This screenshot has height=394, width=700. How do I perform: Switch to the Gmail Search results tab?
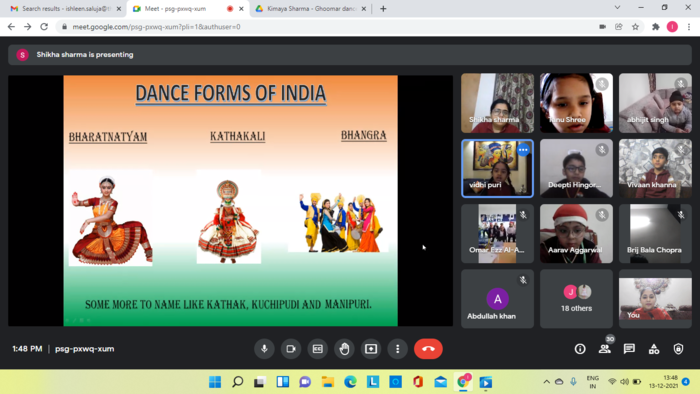[65, 8]
